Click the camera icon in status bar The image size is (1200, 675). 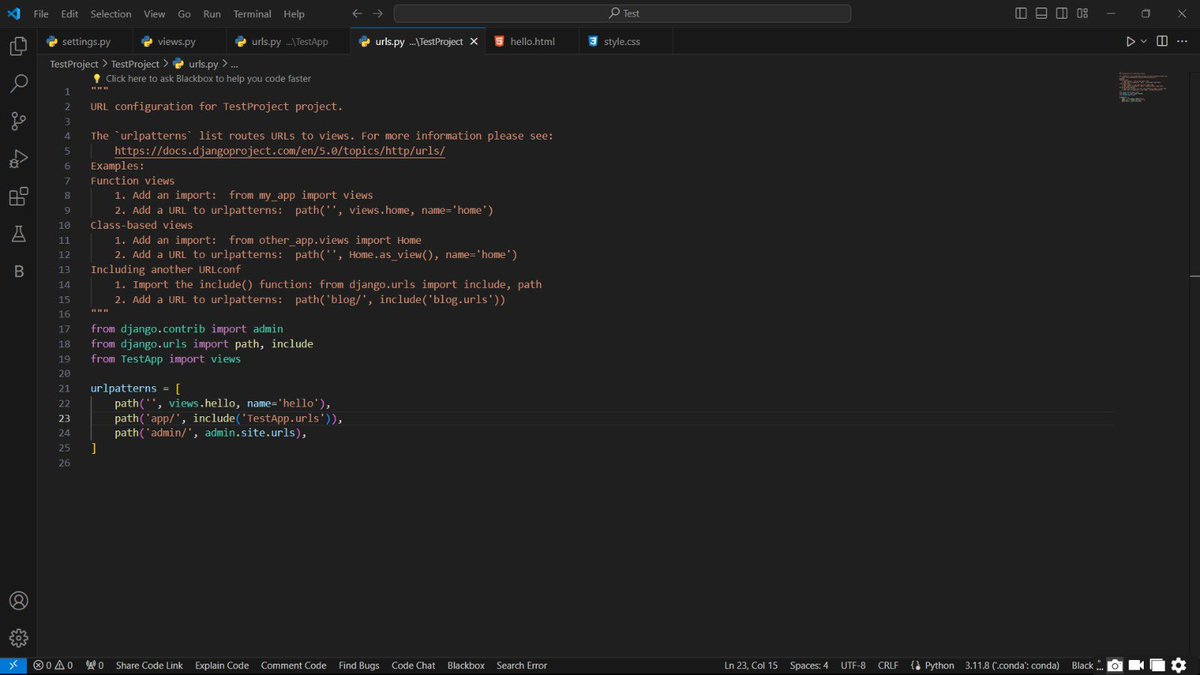coord(1114,665)
